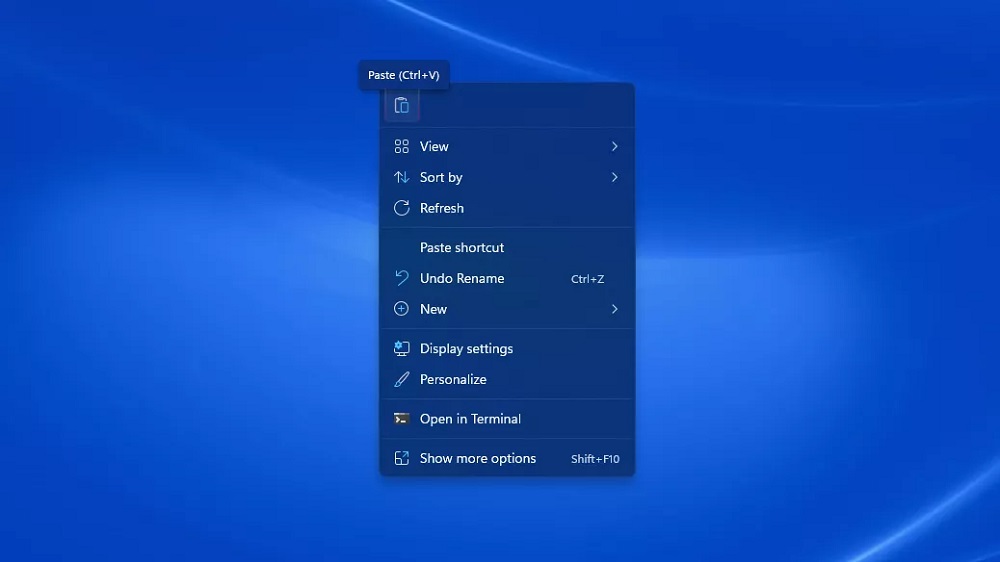This screenshot has height=562, width=1000.
Task: Click the Paste clipboard icon at the menu top
Action: point(401,105)
